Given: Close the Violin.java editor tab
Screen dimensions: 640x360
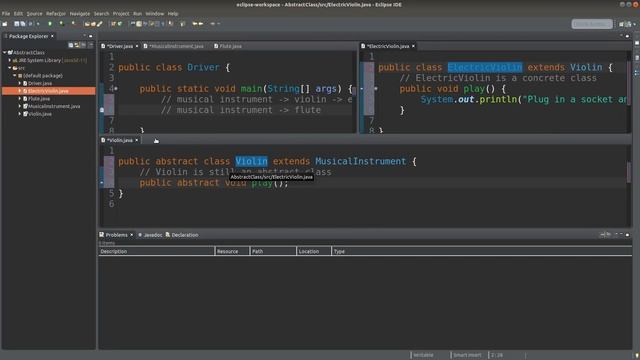Looking at the screenshot, I should (137, 140).
